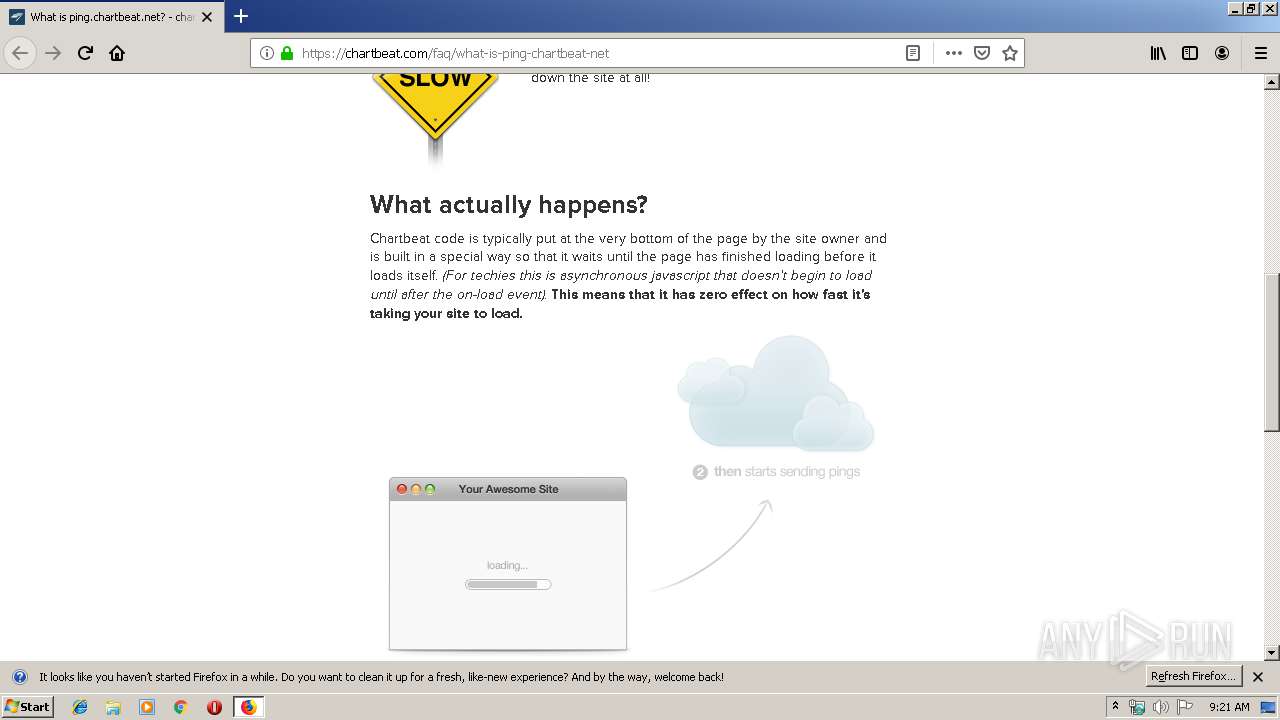Click the Refresh Firefox button
Viewport: 1280px width, 720px height.
point(1193,676)
